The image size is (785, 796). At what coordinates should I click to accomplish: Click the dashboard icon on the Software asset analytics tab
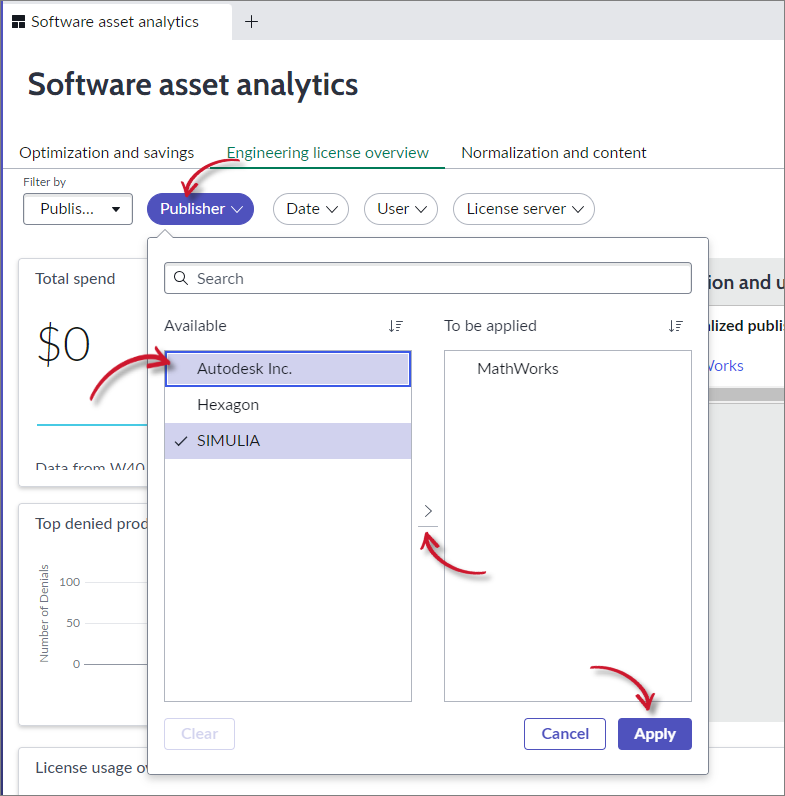pos(18,22)
